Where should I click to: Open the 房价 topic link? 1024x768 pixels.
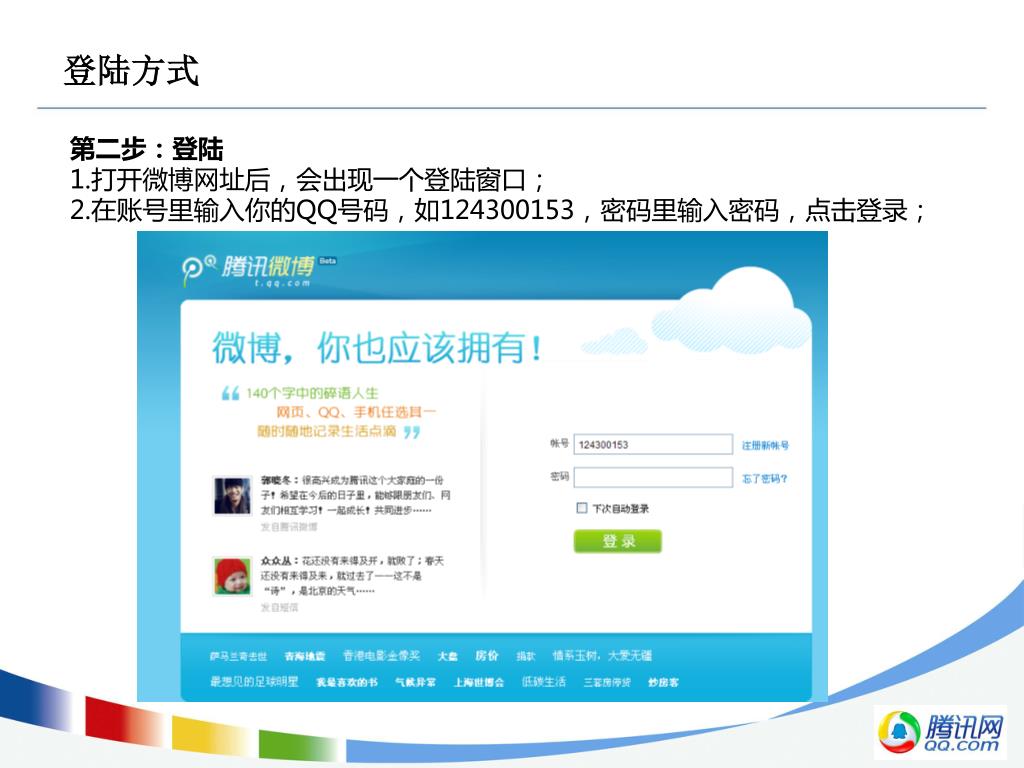tap(487, 655)
